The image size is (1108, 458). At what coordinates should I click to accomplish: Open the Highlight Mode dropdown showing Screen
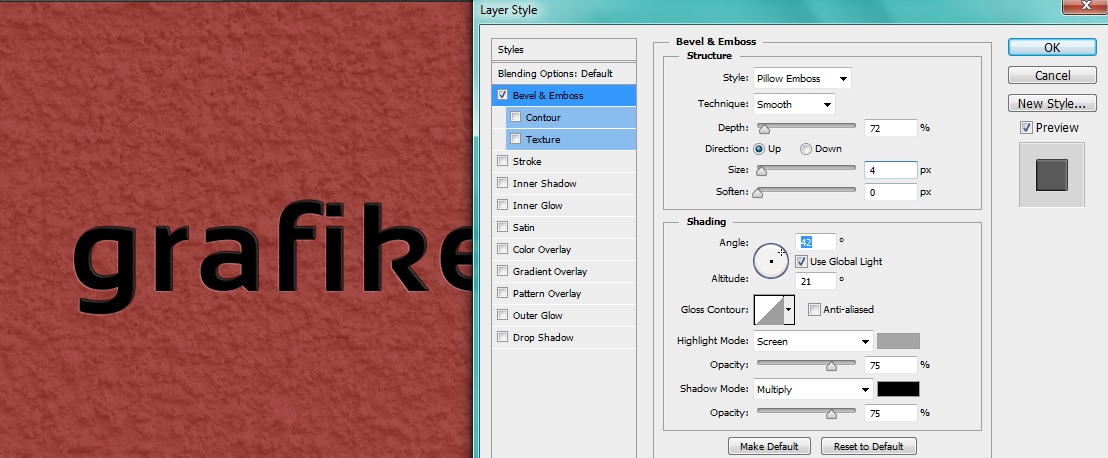click(x=813, y=341)
